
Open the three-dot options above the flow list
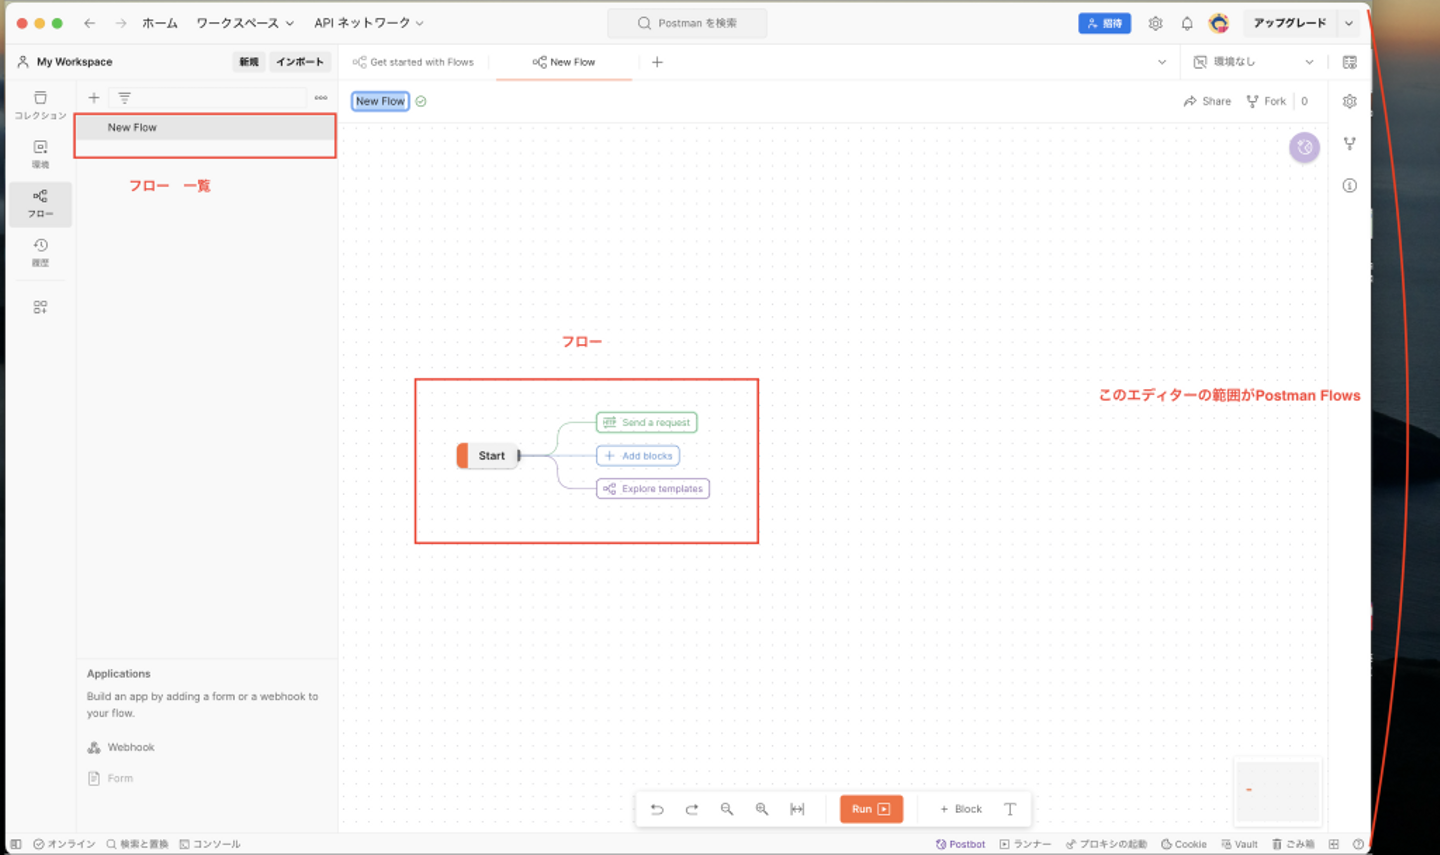coord(321,98)
